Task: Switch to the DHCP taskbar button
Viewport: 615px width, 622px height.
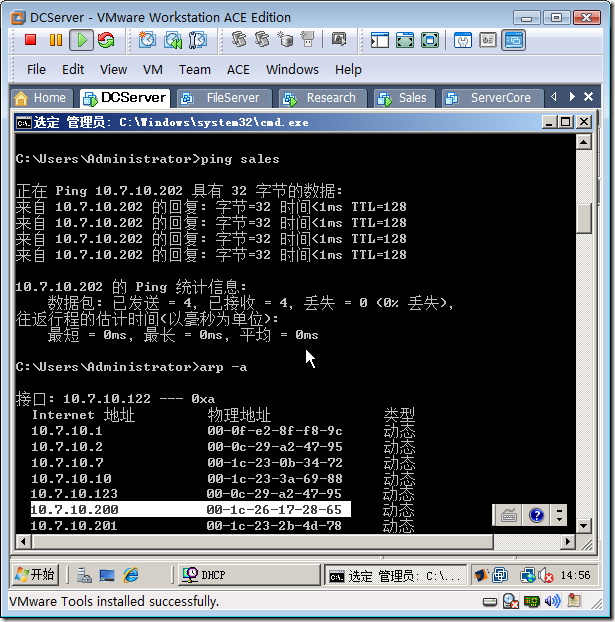Action: 249,575
